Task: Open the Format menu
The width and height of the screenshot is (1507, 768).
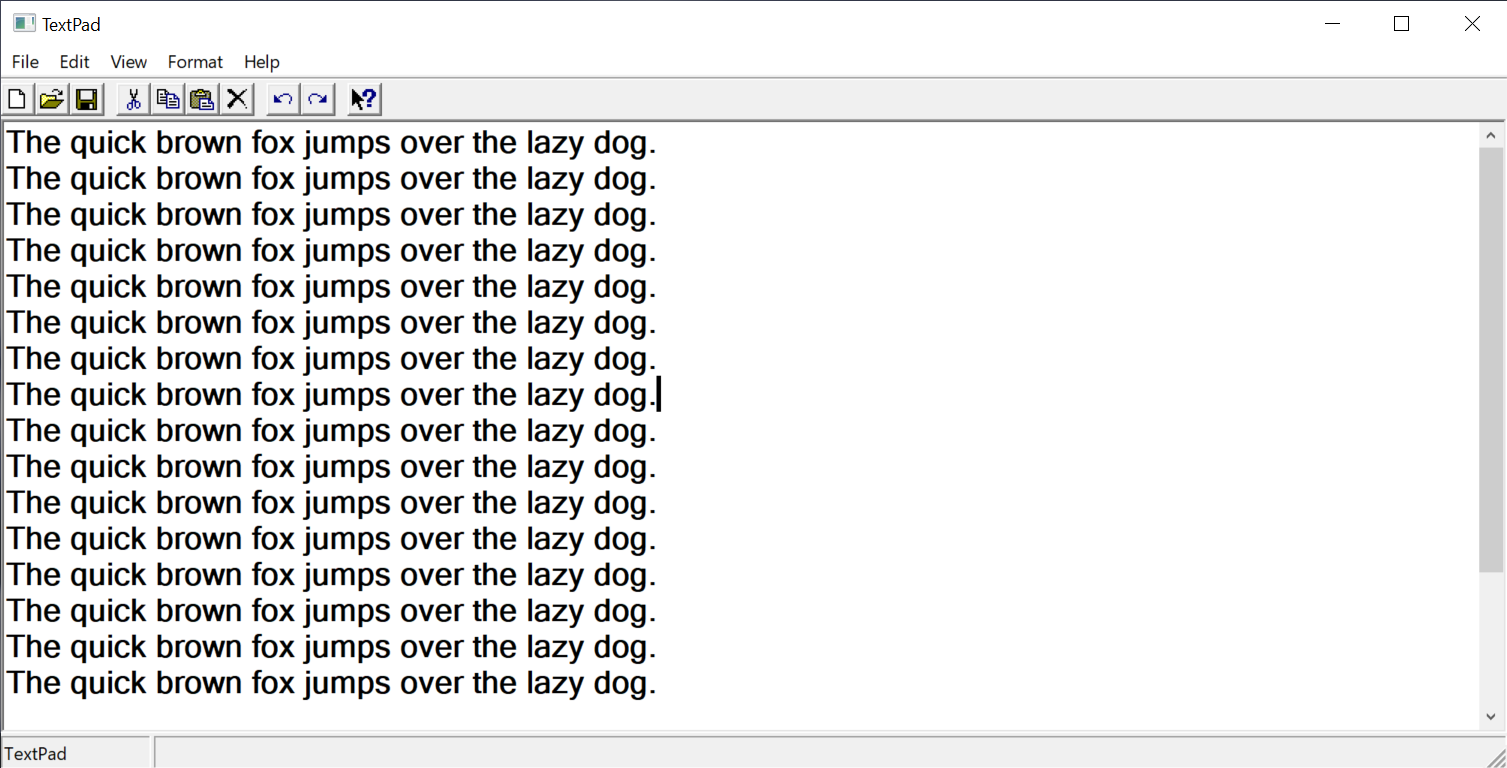Action: [195, 62]
